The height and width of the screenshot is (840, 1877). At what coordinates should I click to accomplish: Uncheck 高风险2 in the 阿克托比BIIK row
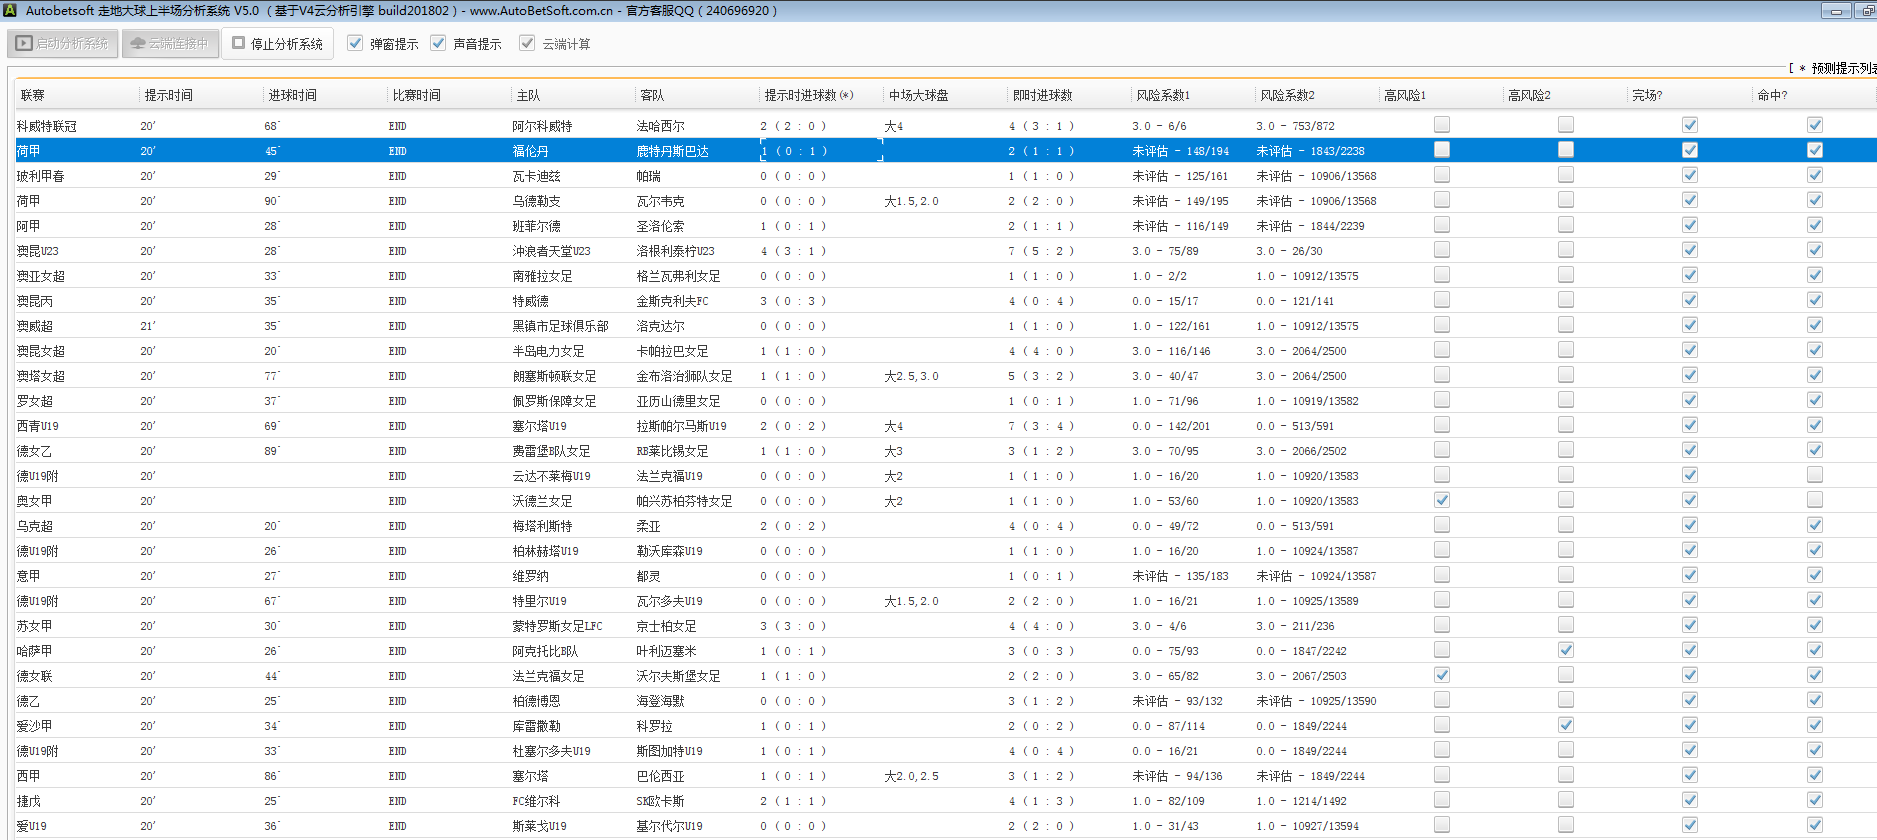[x=1565, y=650]
